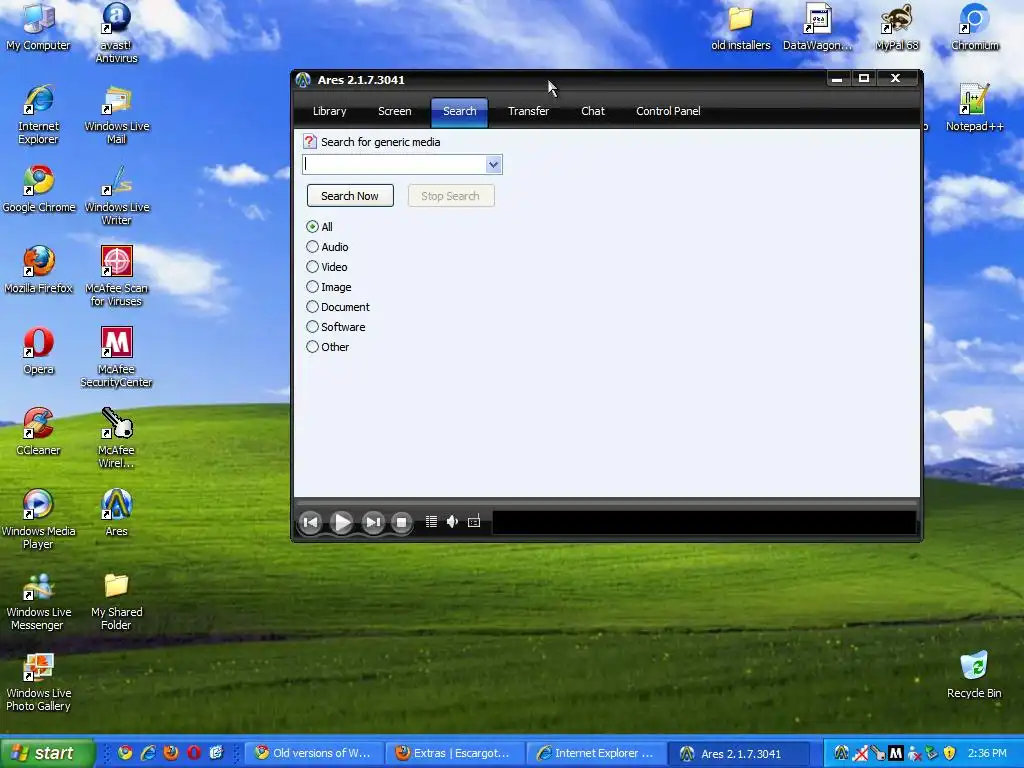Select old installers folder icon

point(741,27)
